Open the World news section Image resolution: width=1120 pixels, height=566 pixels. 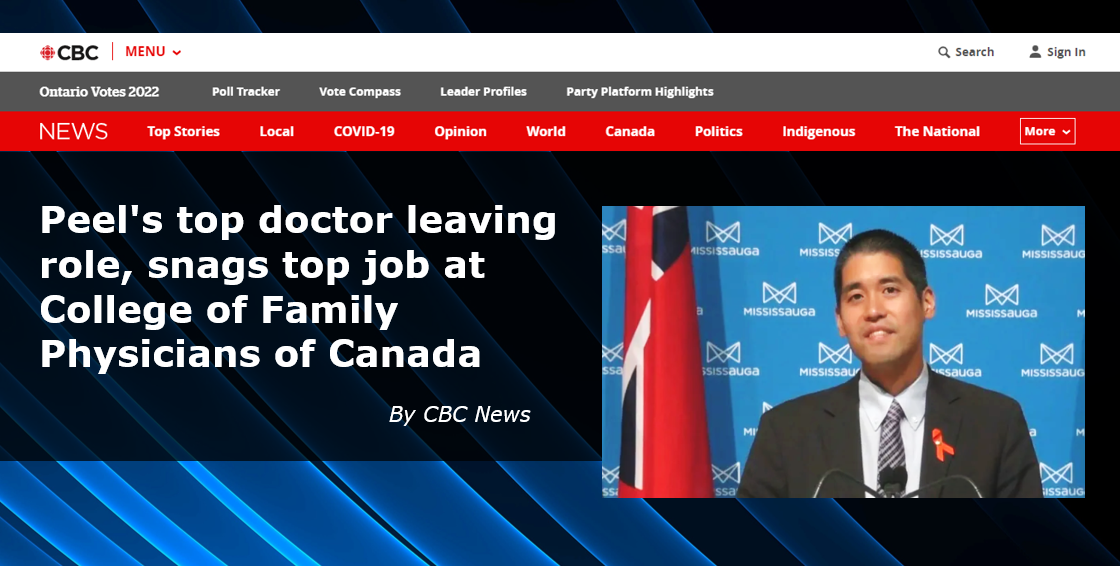point(546,131)
